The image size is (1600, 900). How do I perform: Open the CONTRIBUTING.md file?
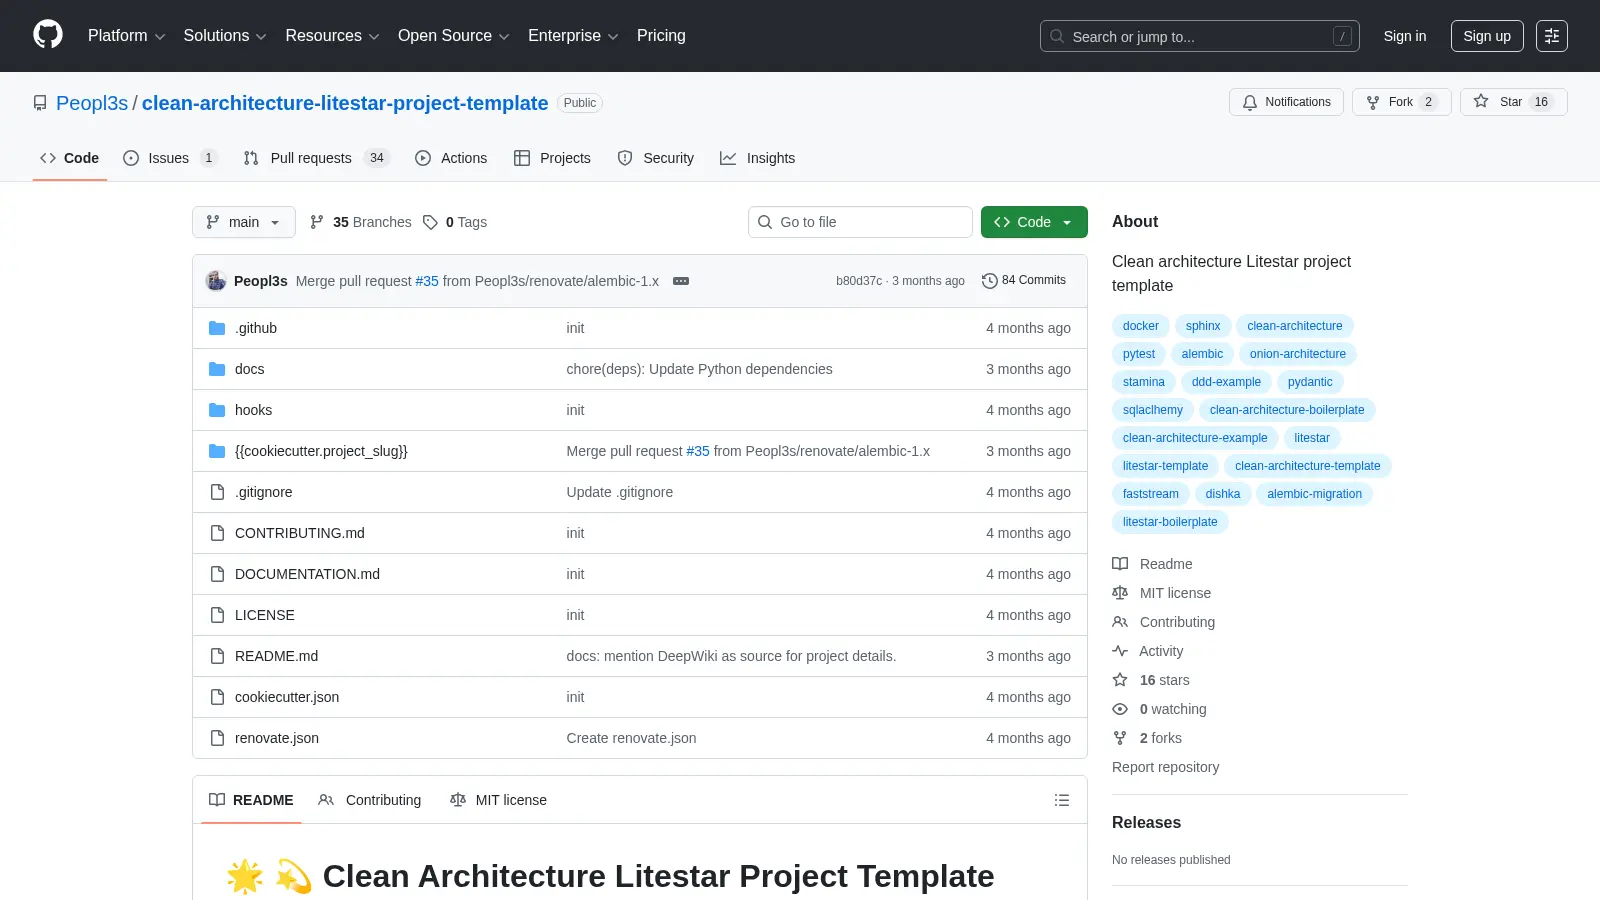tap(300, 533)
